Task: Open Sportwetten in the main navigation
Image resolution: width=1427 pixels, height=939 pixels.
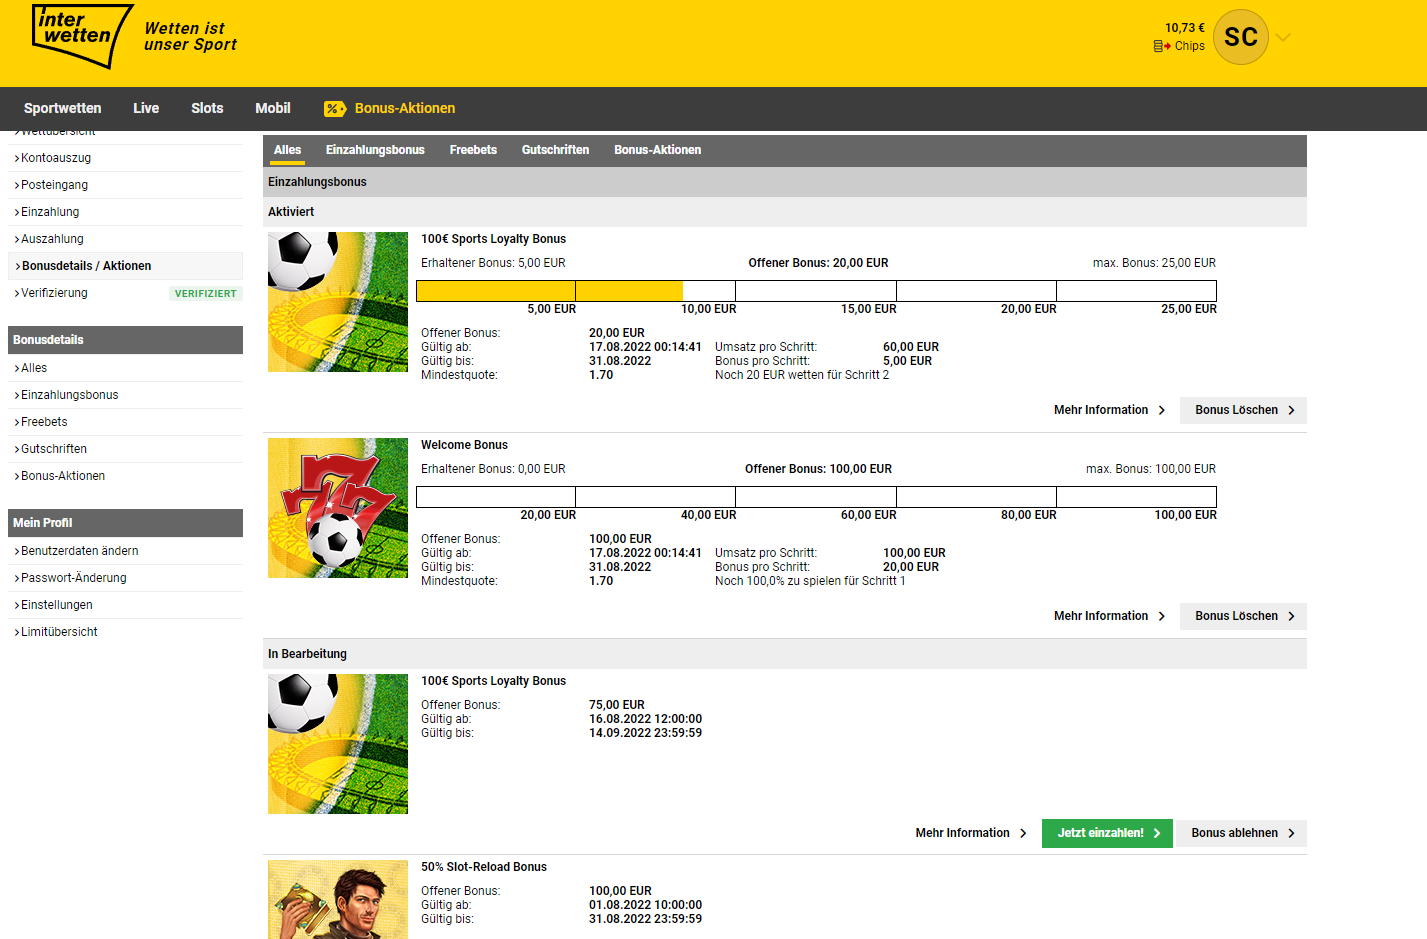Action: 63,108
